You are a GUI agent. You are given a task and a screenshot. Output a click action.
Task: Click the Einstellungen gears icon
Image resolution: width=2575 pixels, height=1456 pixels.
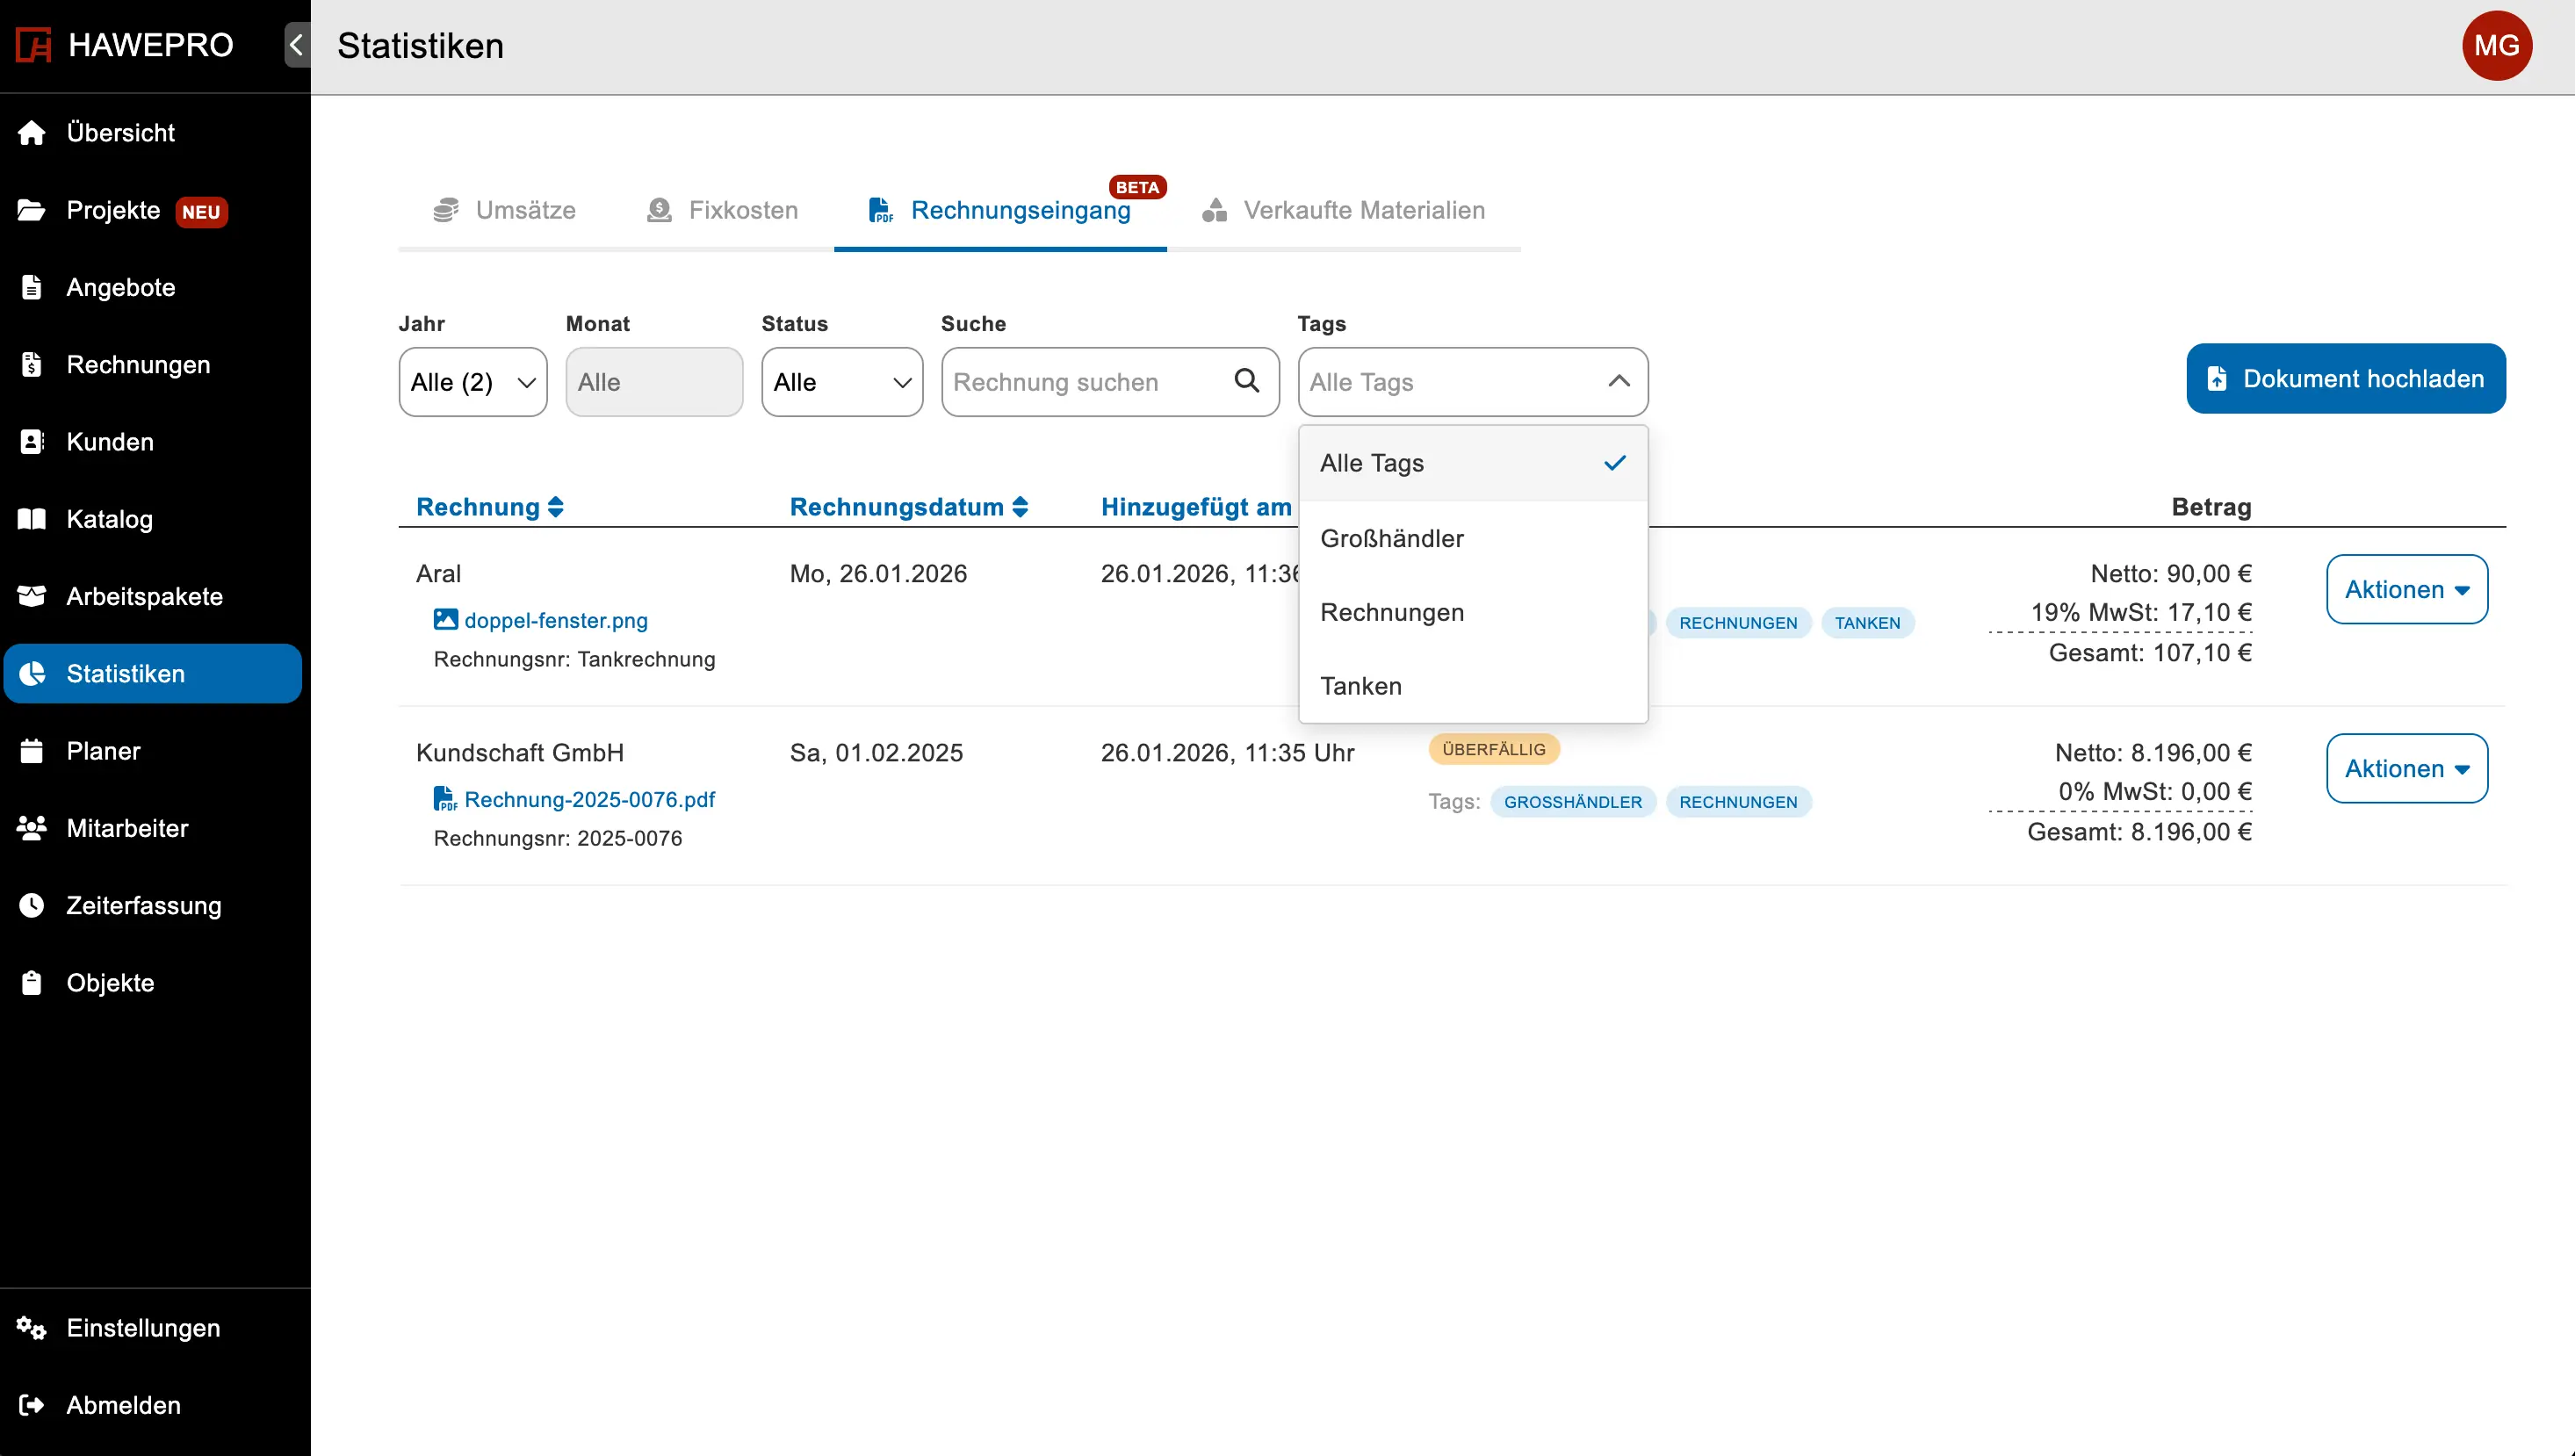click(x=32, y=1328)
